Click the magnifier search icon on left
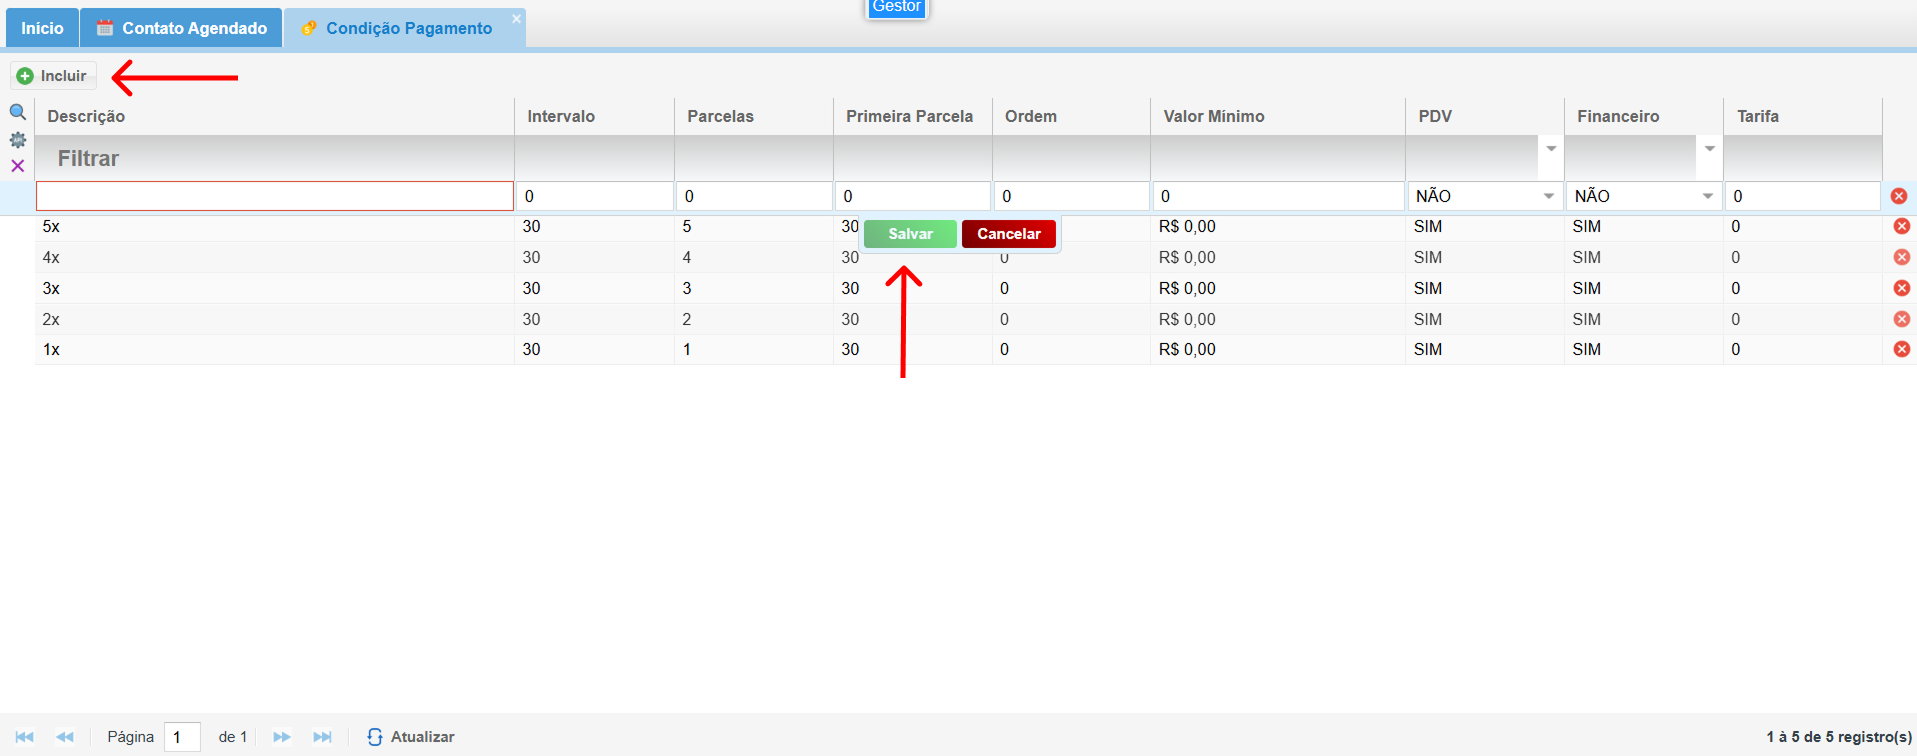This screenshot has height=756, width=1917. tap(18, 112)
